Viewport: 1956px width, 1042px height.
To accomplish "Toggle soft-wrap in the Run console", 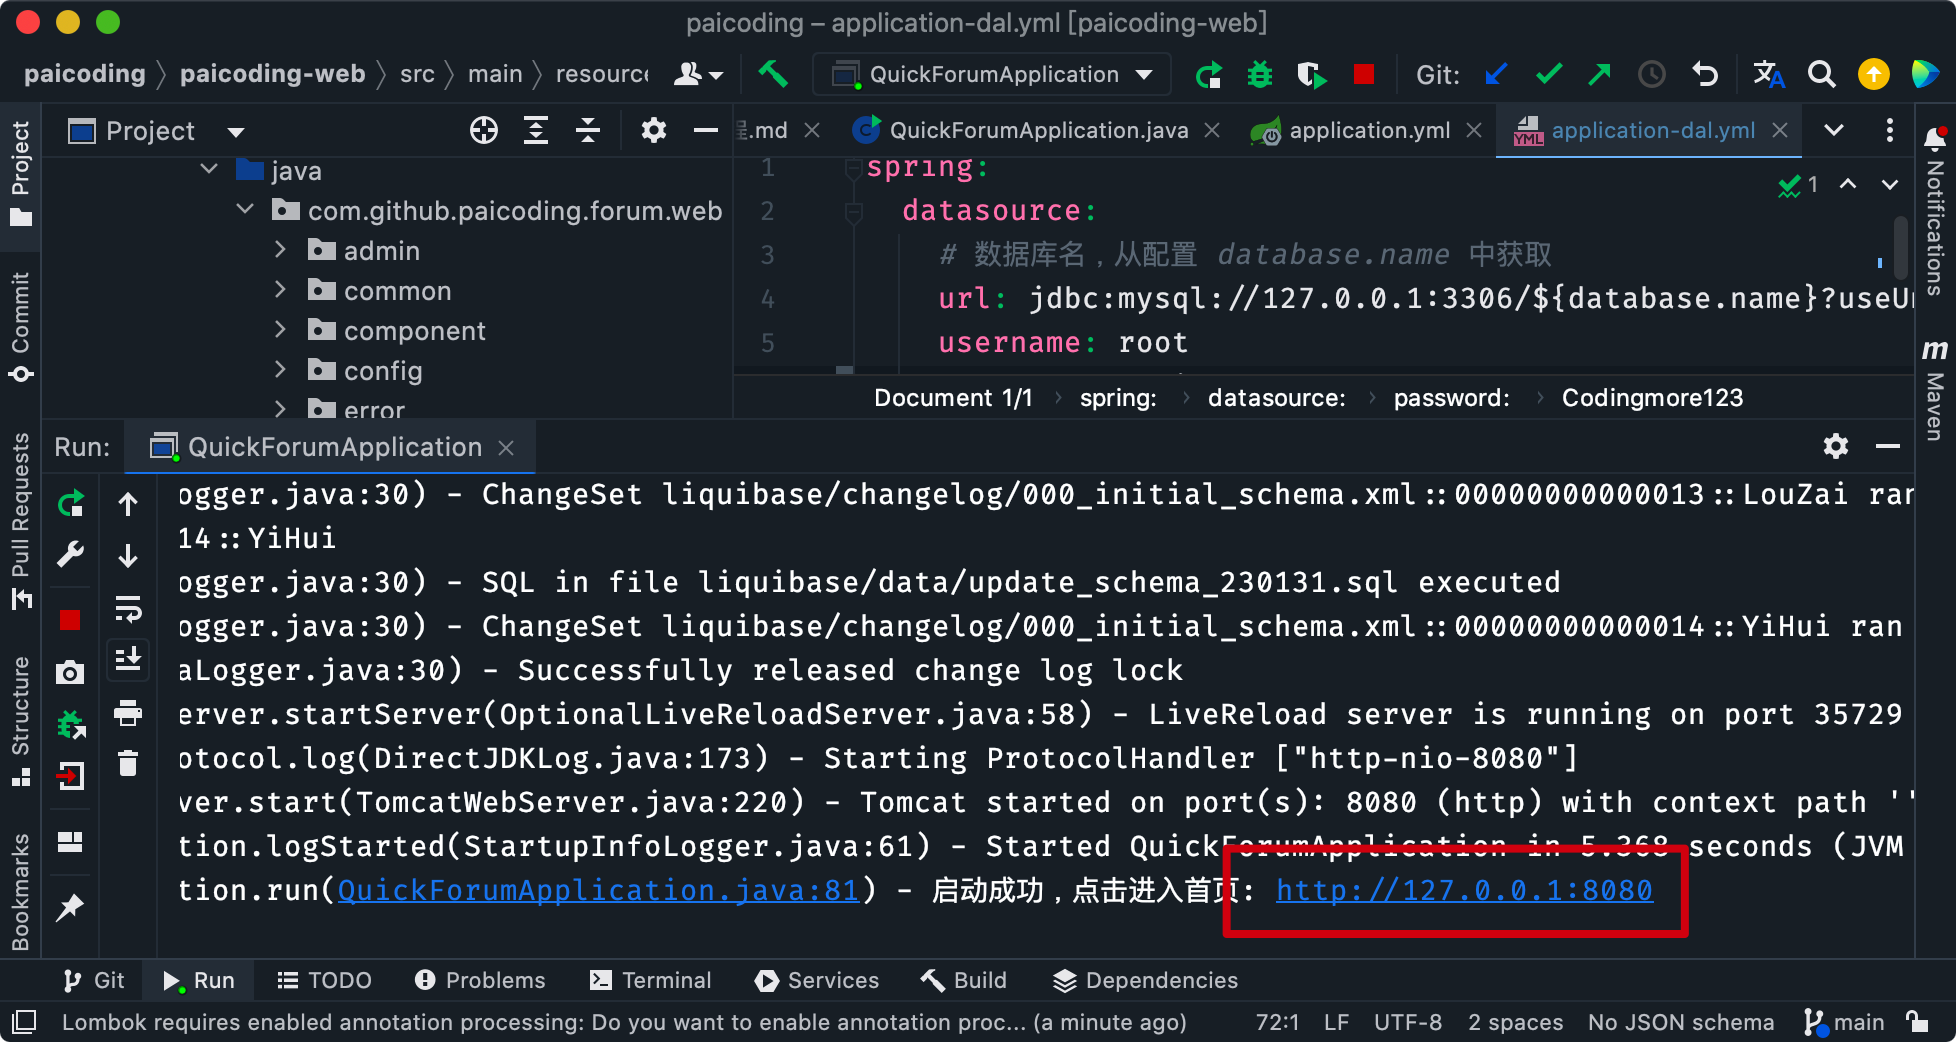I will pyautogui.click(x=128, y=608).
